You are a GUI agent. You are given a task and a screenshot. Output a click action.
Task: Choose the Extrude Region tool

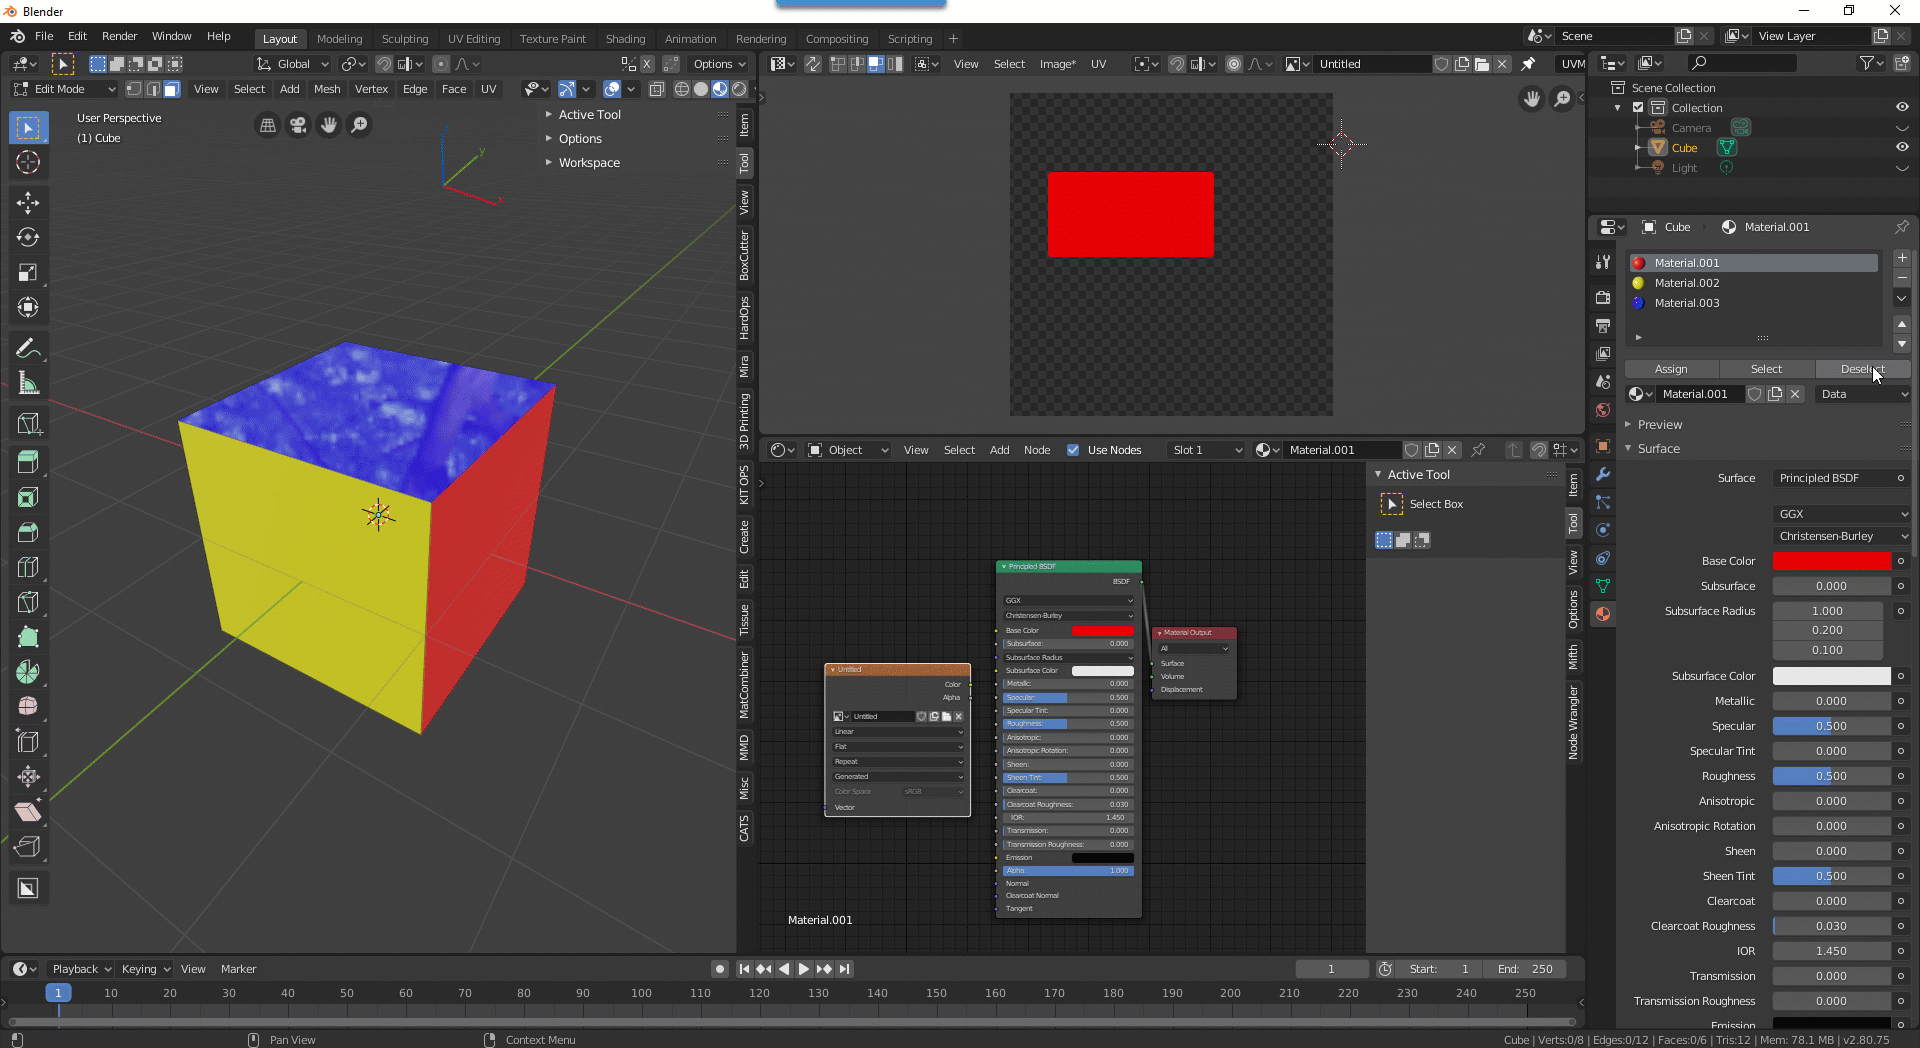[28, 461]
